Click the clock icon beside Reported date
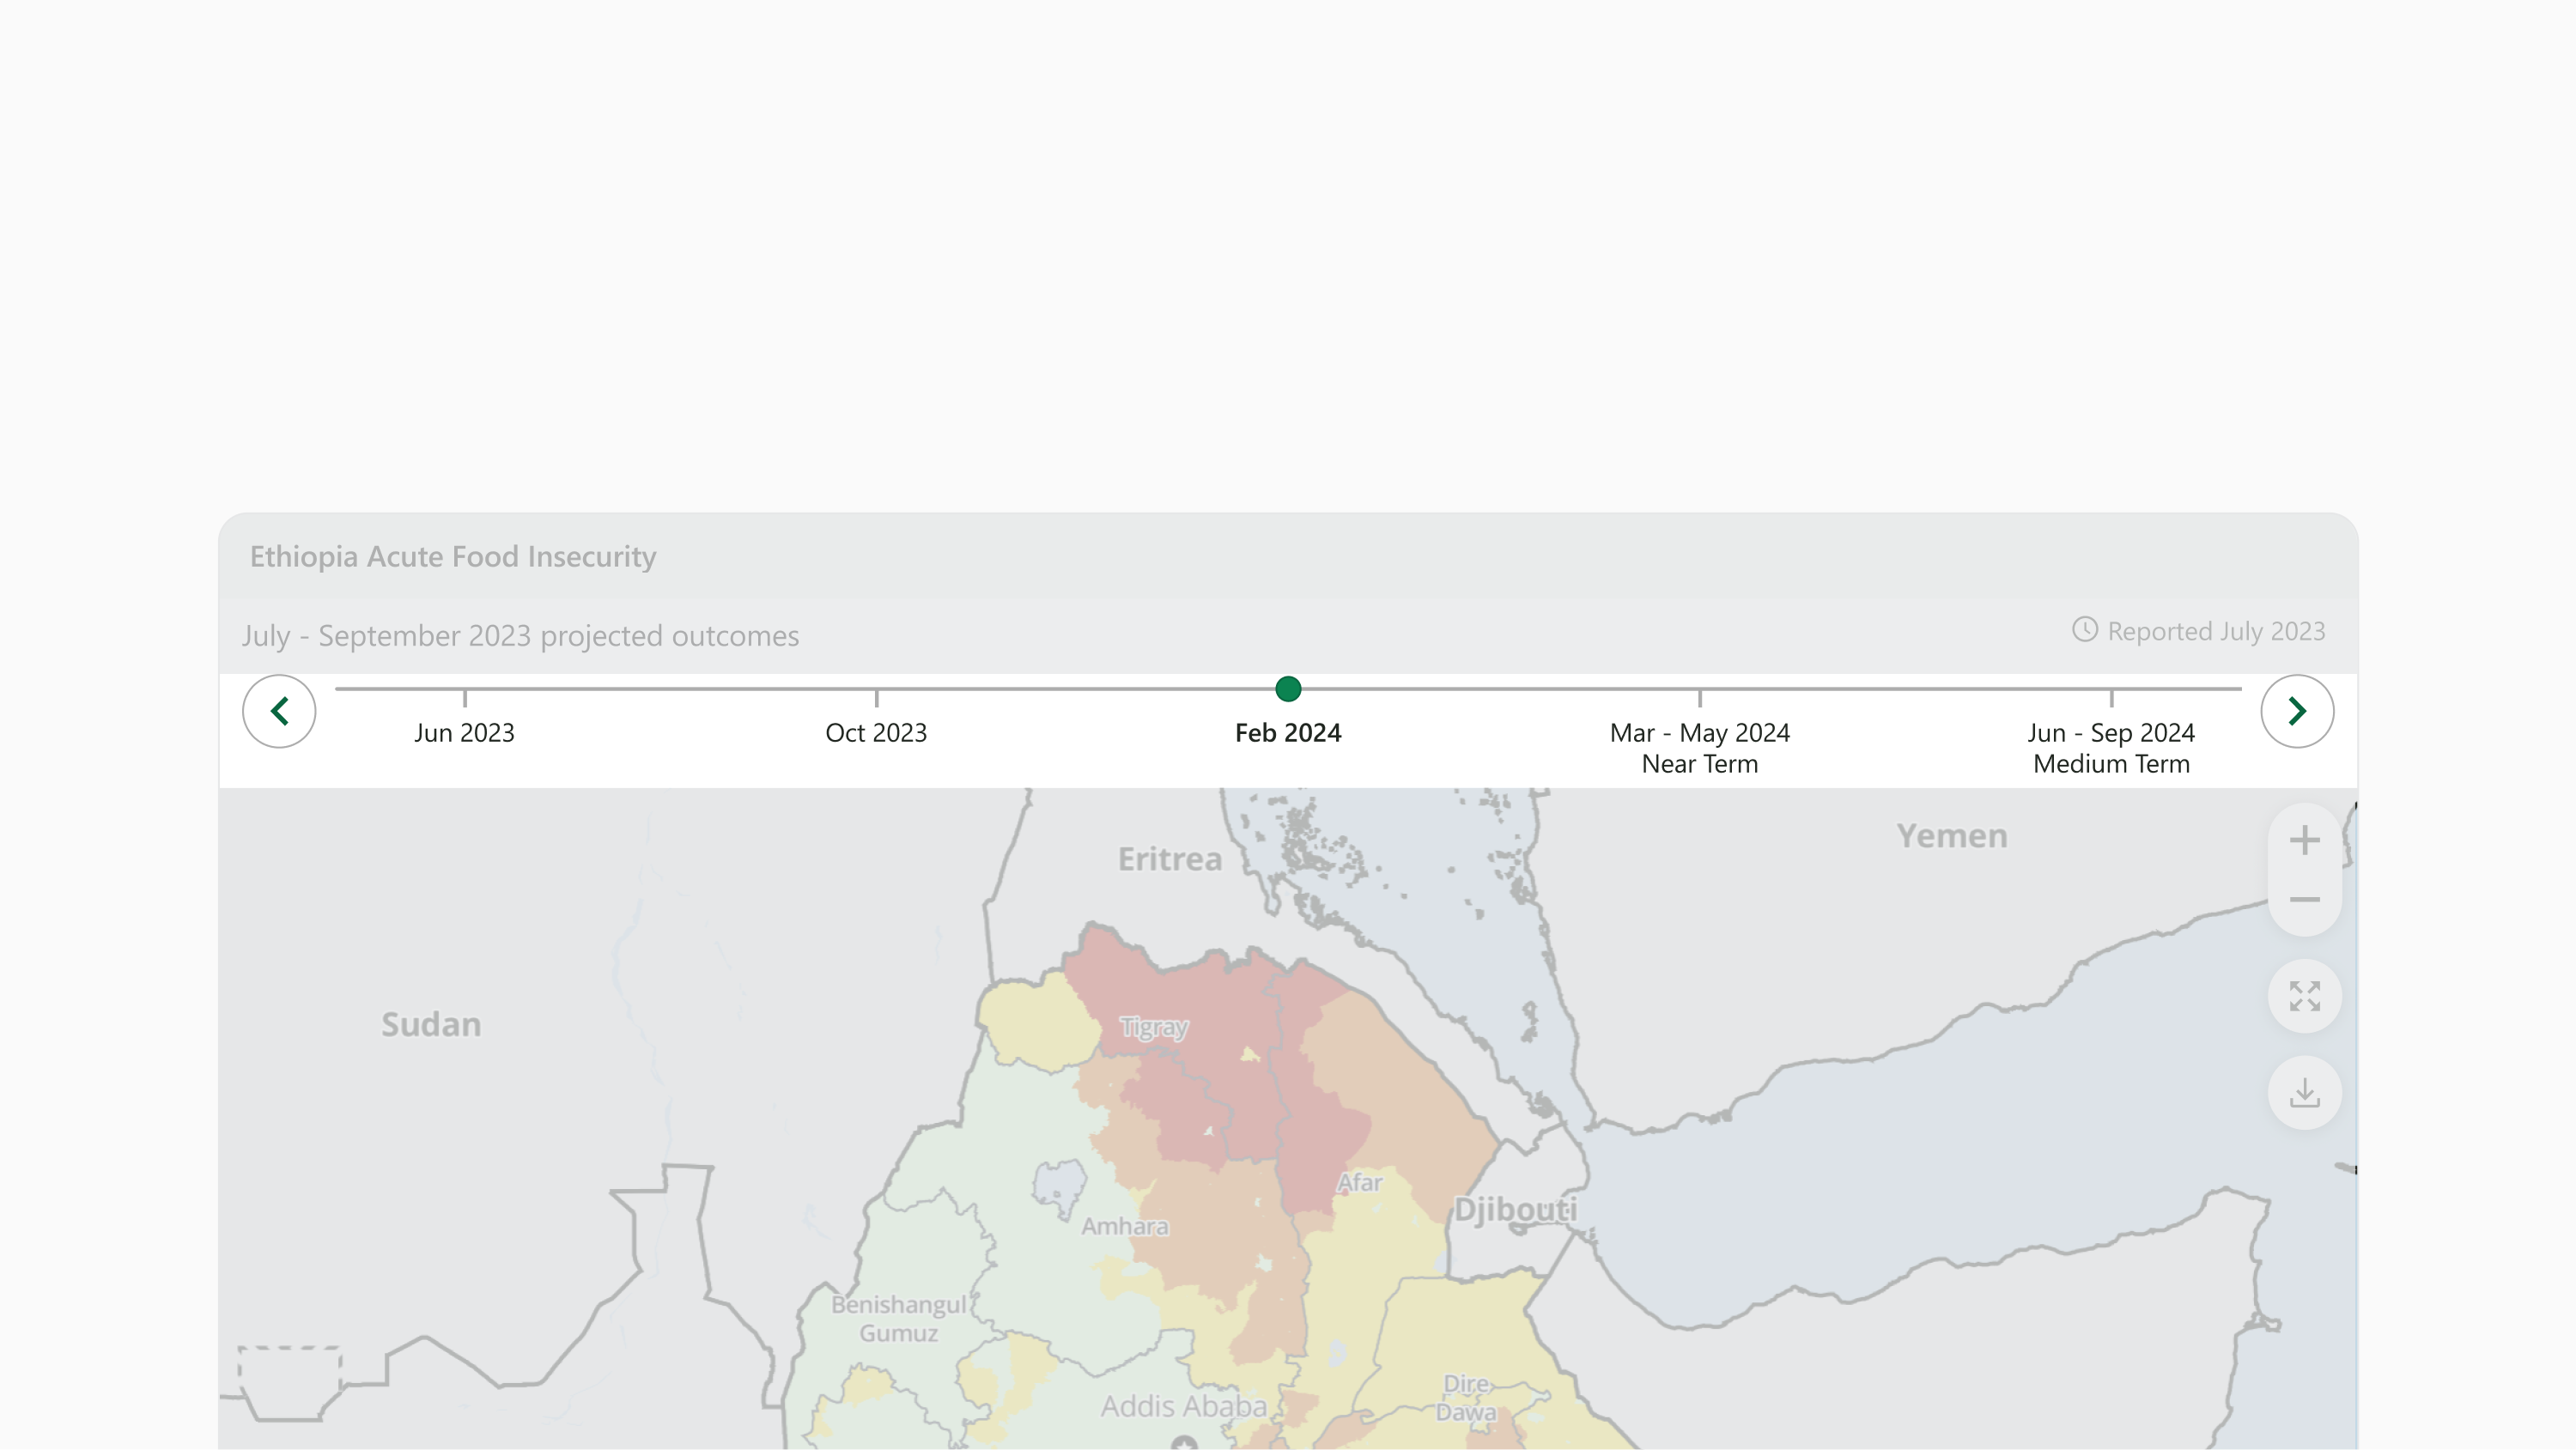Viewport: 2576px width, 1450px height. pos(2084,630)
